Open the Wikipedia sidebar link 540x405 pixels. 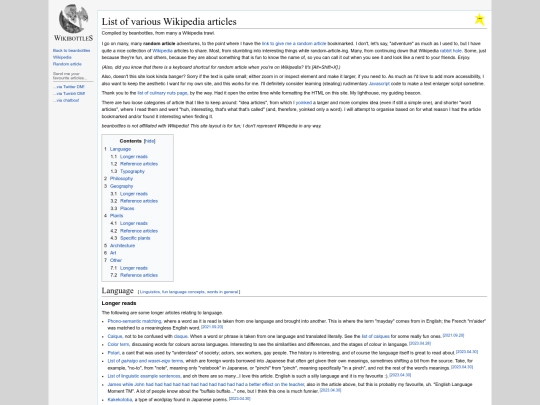pos(62,57)
